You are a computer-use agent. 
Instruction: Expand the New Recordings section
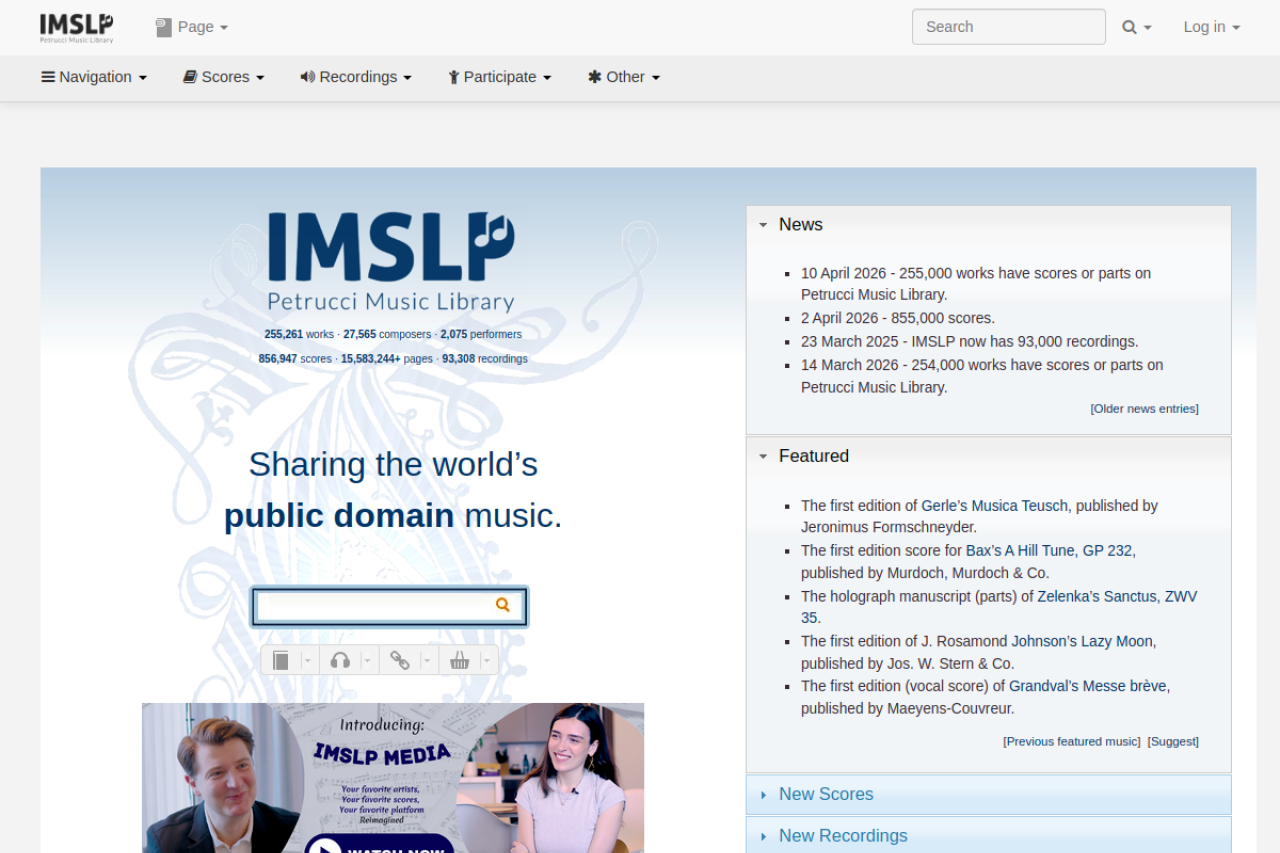click(x=842, y=836)
